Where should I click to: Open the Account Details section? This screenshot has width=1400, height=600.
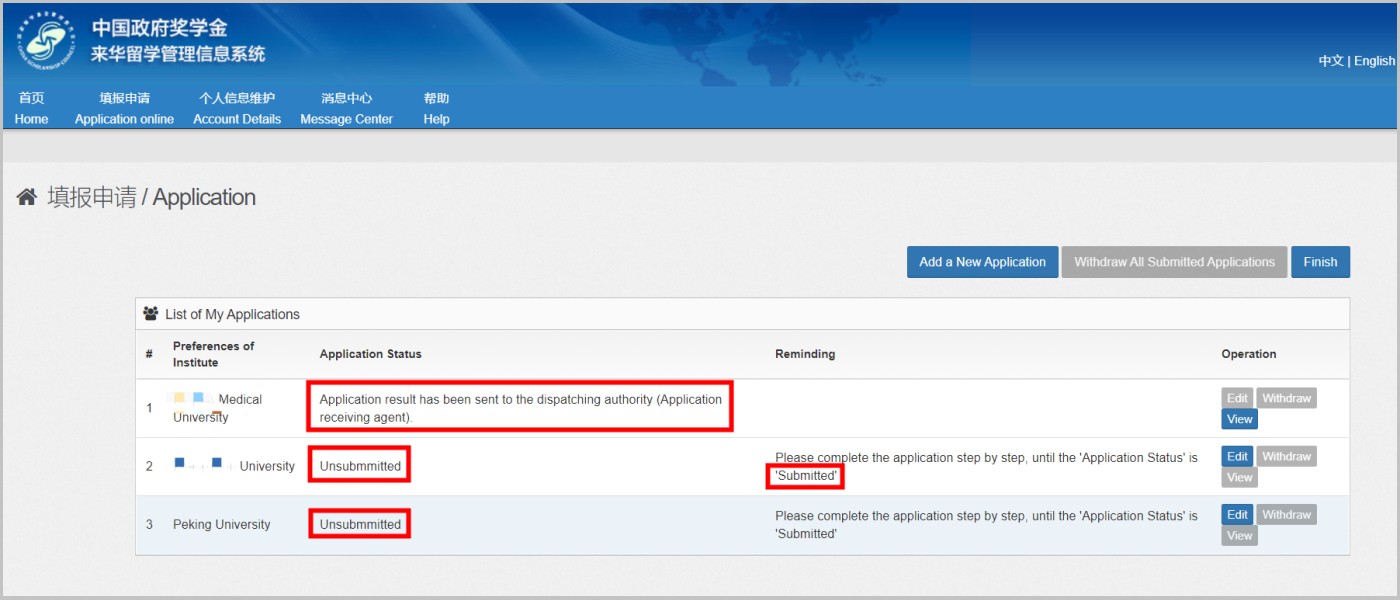236,108
